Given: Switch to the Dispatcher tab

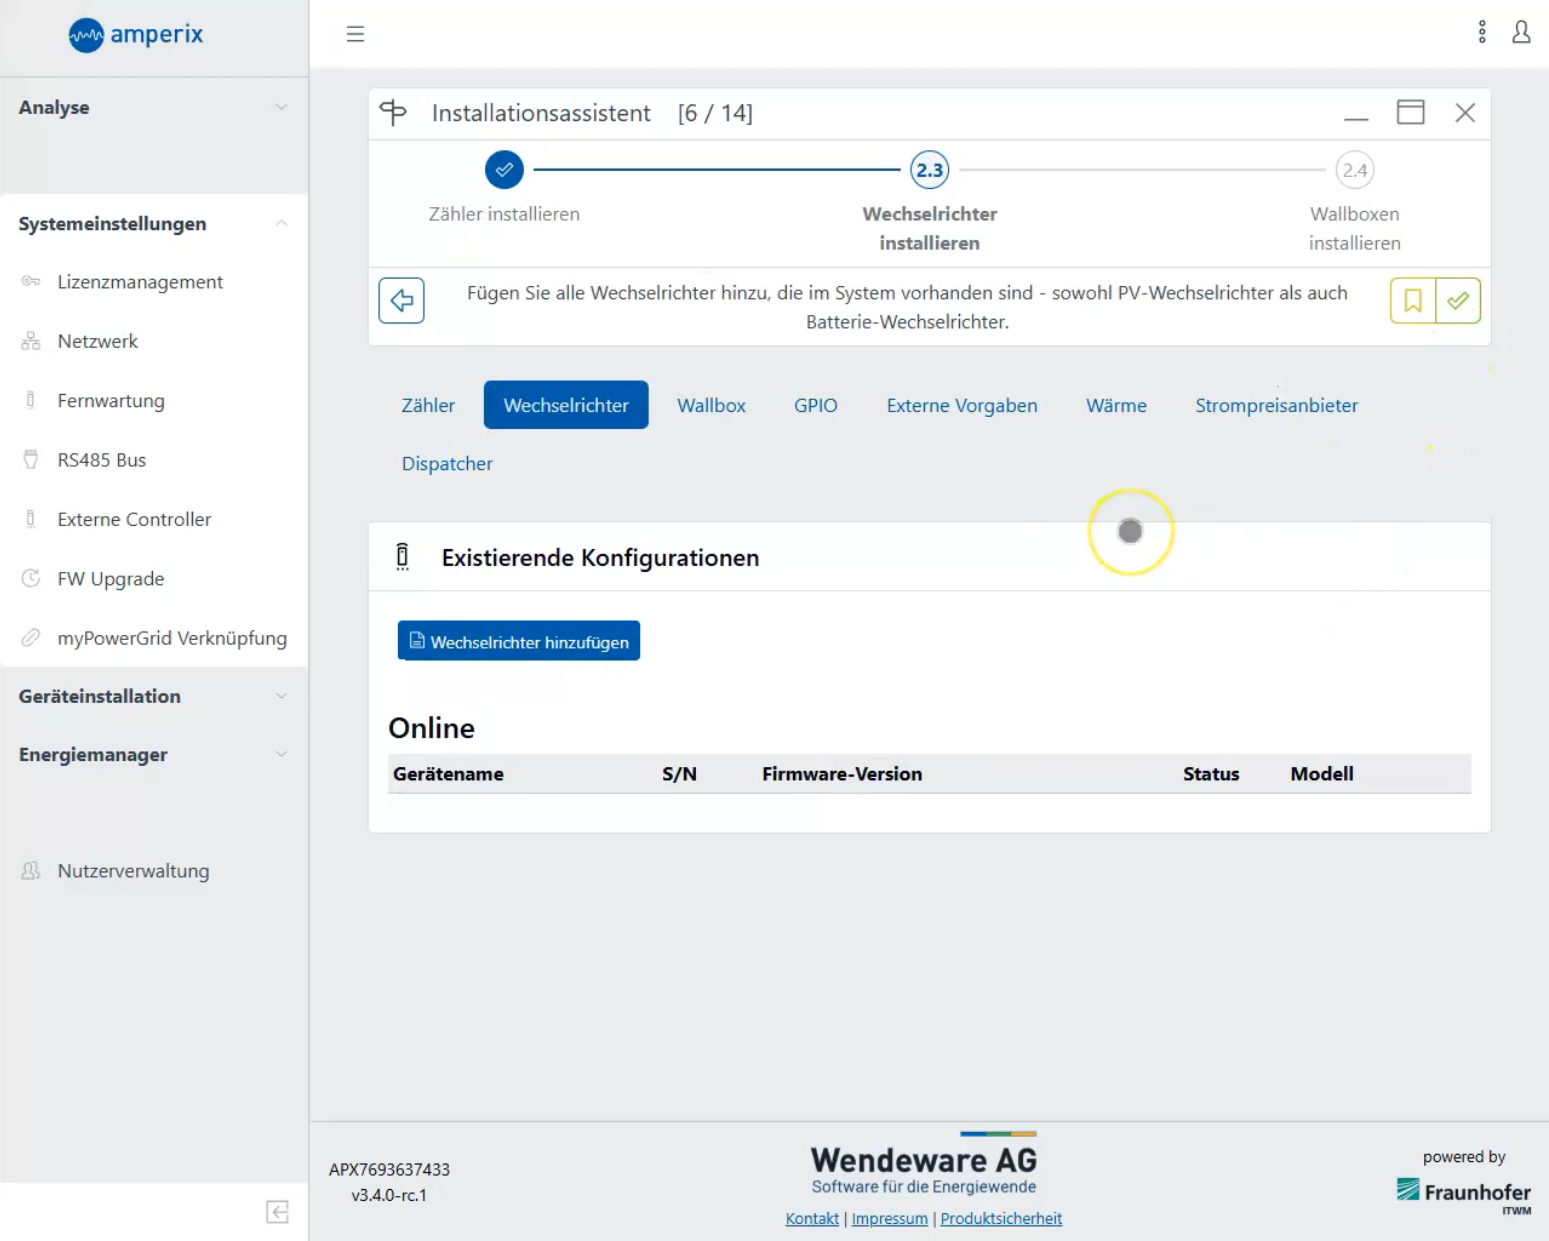Looking at the screenshot, I should [x=447, y=463].
